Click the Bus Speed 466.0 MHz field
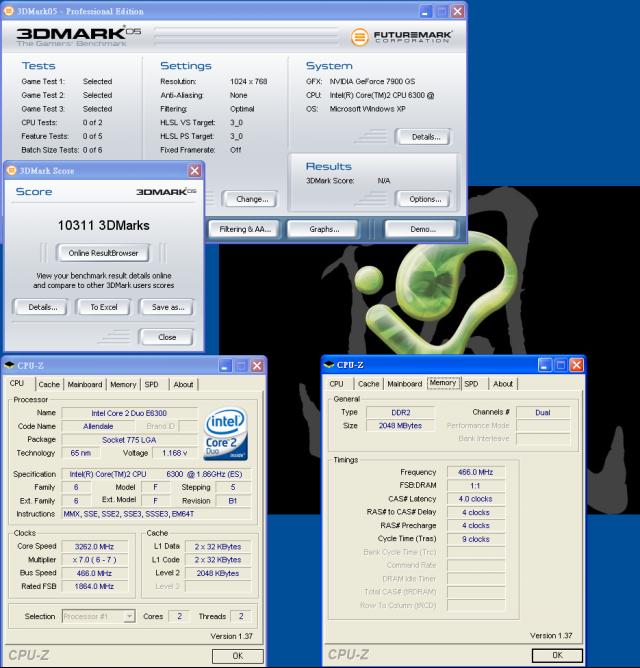 pyautogui.click(x=94, y=573)
